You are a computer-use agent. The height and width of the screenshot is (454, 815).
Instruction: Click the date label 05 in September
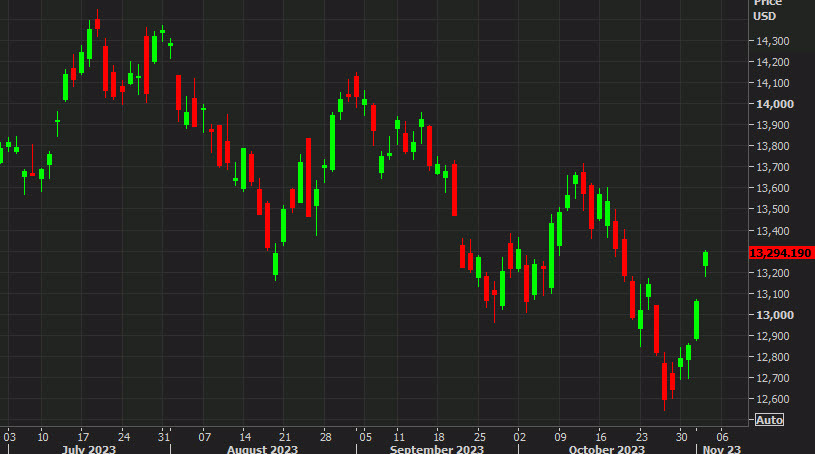pos(365,437)
